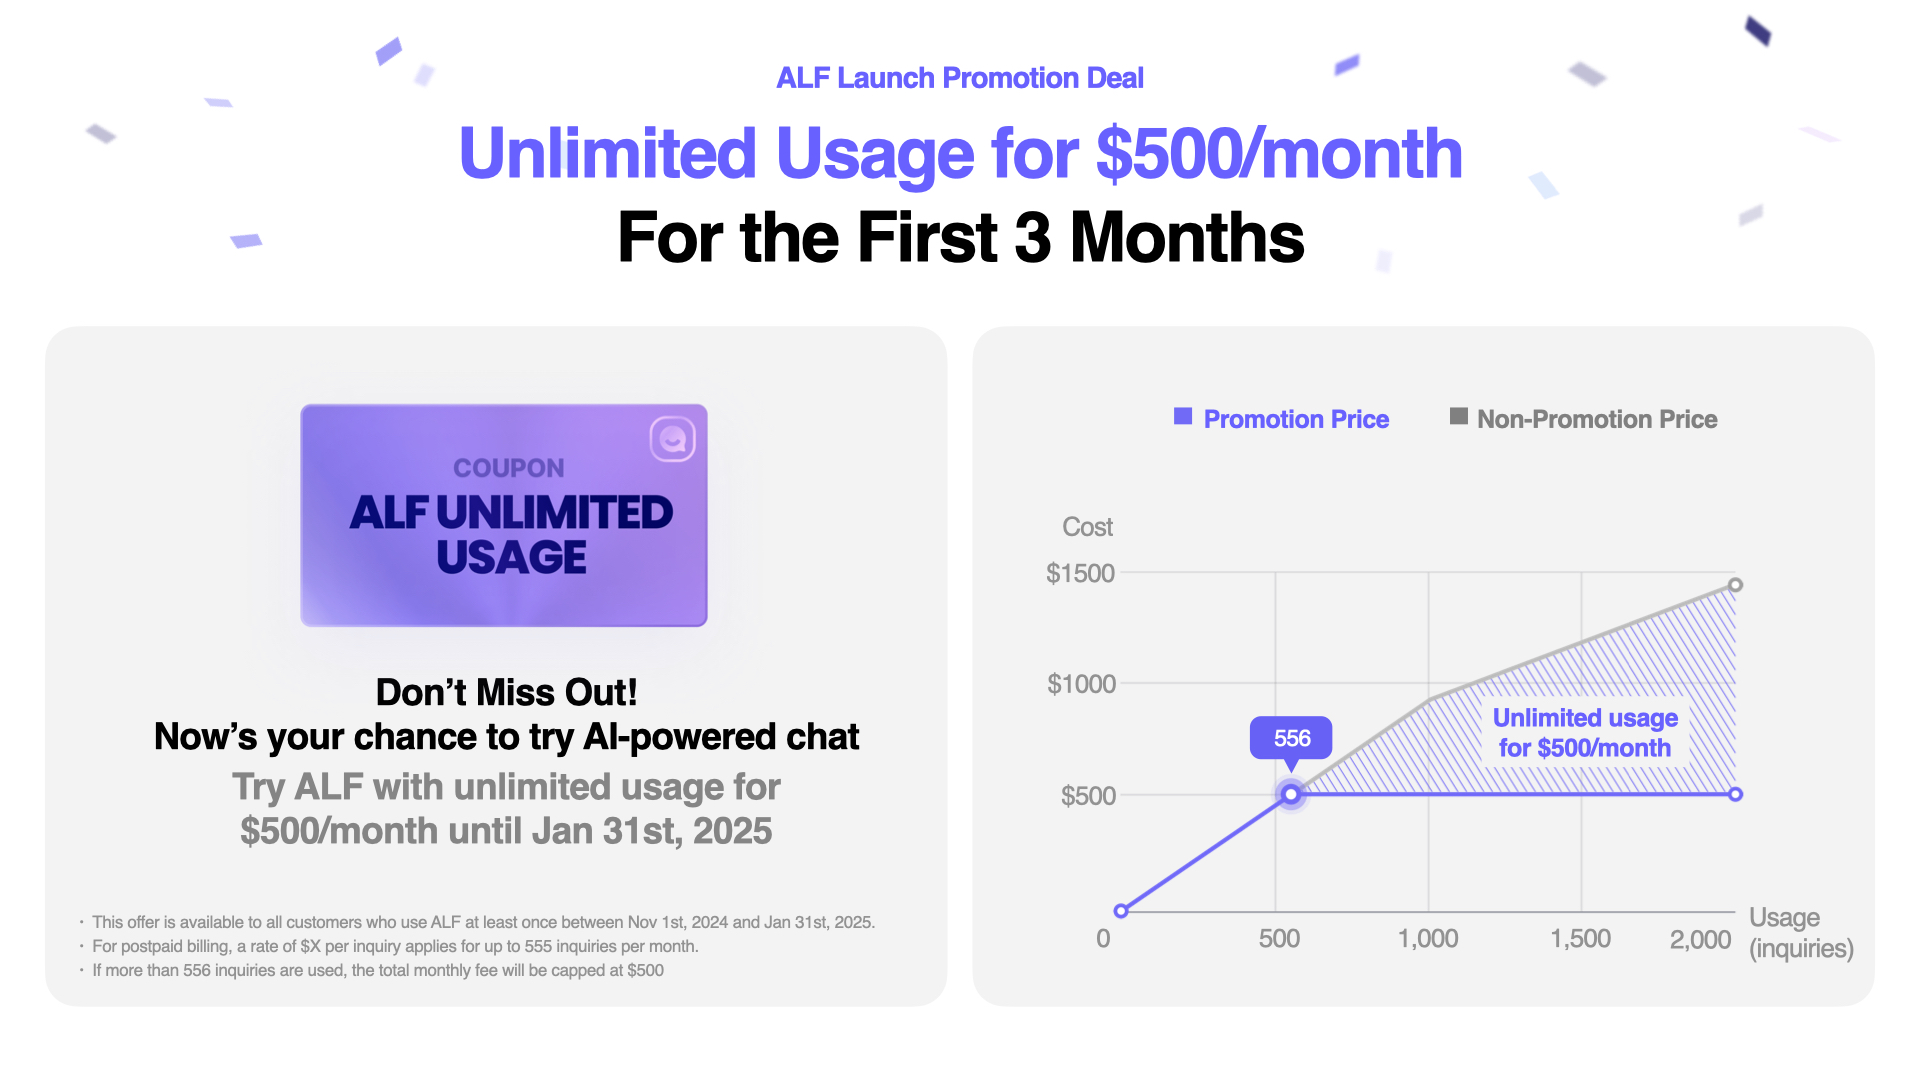Click the dark navy confetti piece
The height and width of the screenshot is (1080, 1920).
click(x=1758, y=30)
